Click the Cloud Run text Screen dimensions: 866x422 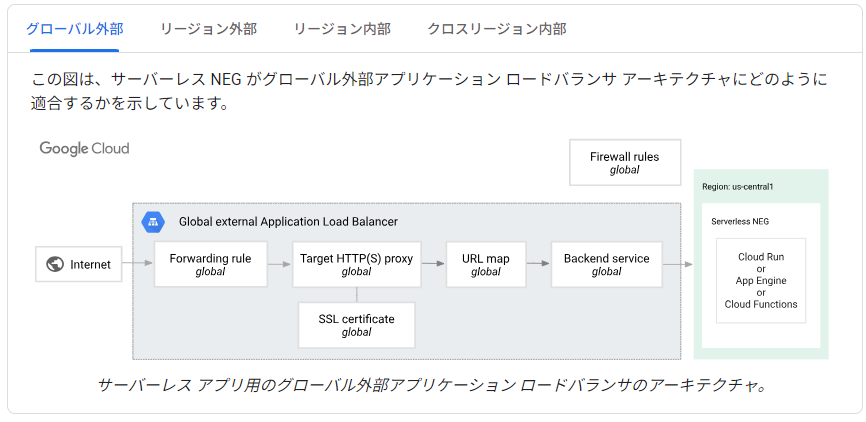761,257
